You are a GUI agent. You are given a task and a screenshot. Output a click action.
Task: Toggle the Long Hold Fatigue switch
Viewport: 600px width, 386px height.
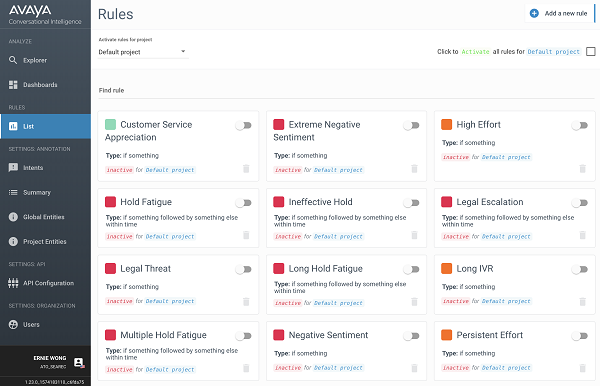click(412, 269)
